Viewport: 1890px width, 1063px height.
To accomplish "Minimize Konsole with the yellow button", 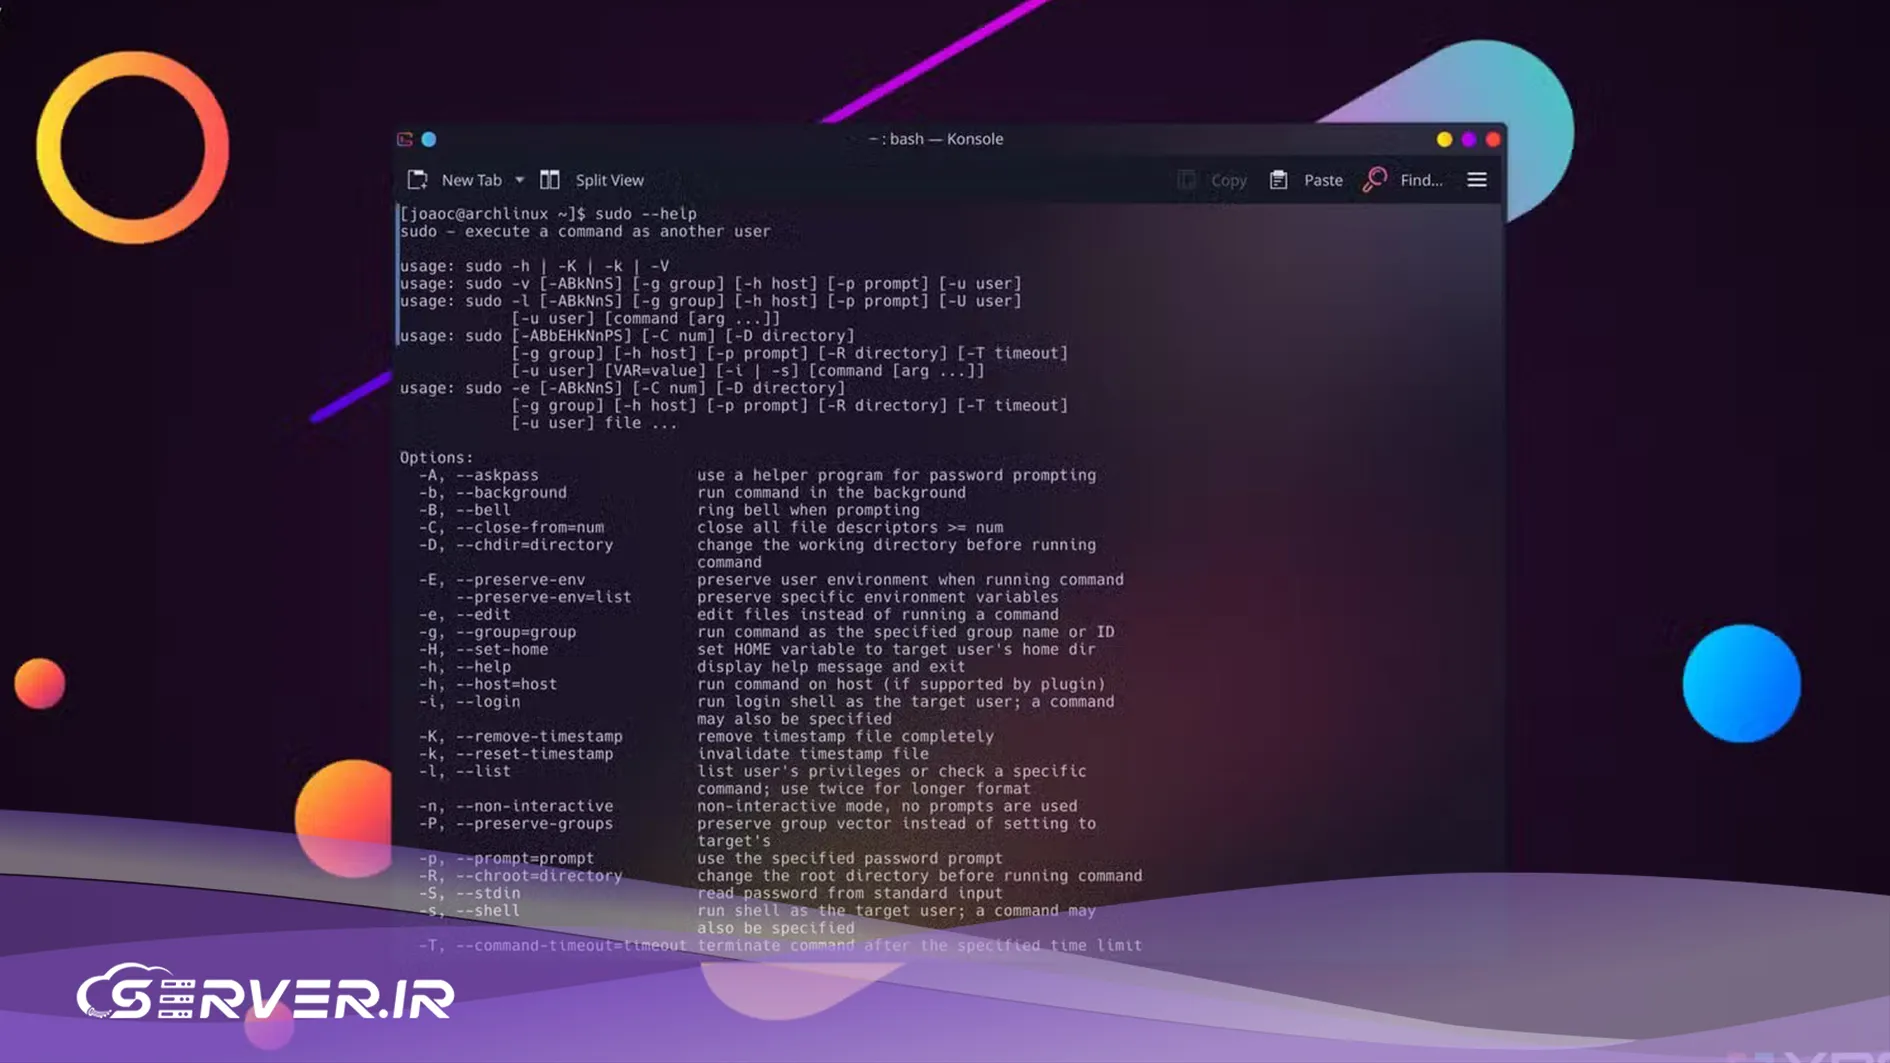I will point(1444,140).
